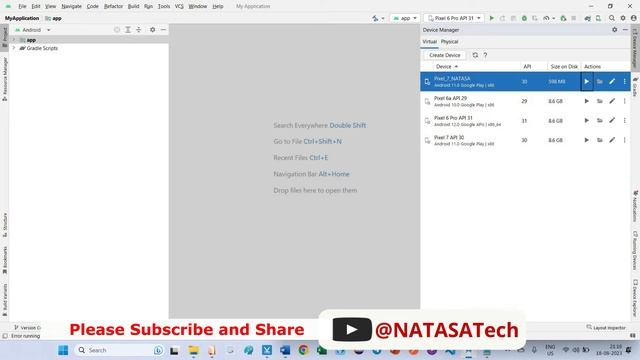Open Device Manager panel settings gear
Viewport: 640px width, 360px height.
614,30
